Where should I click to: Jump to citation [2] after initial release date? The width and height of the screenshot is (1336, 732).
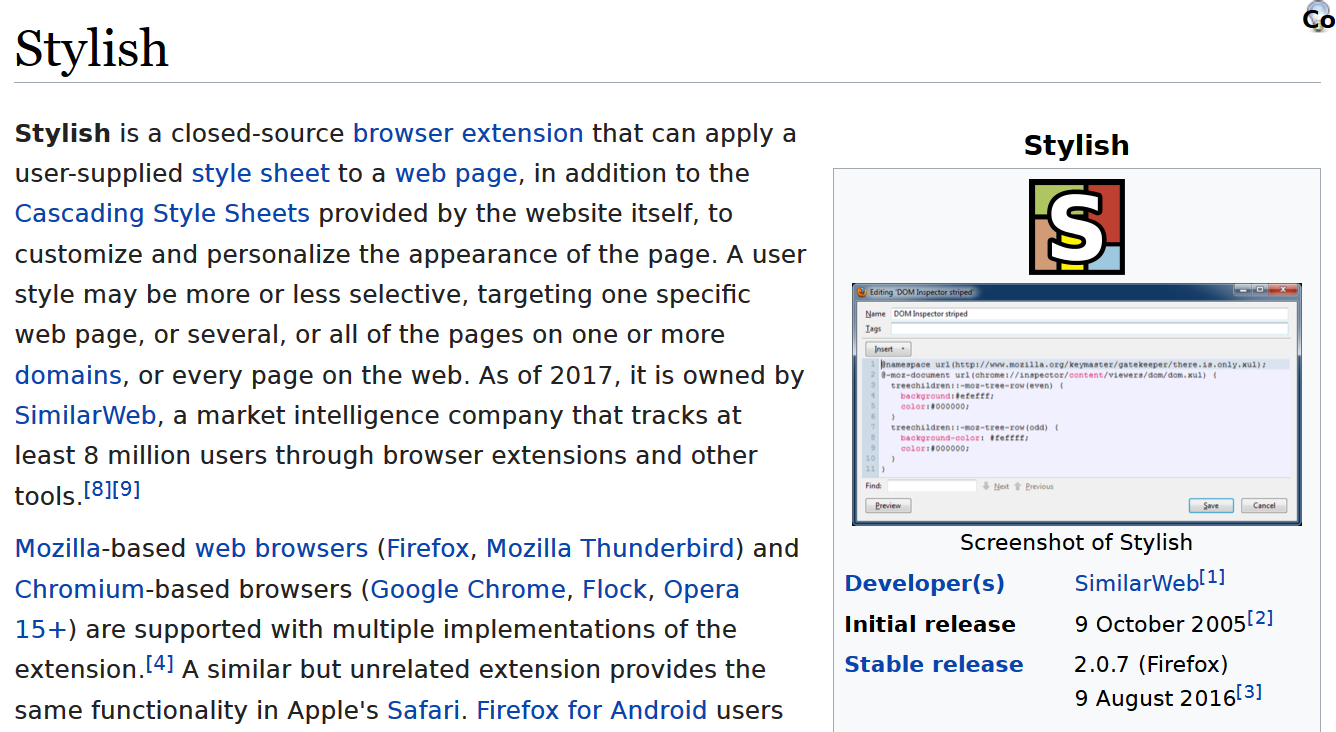click(x=1260, y=618)
